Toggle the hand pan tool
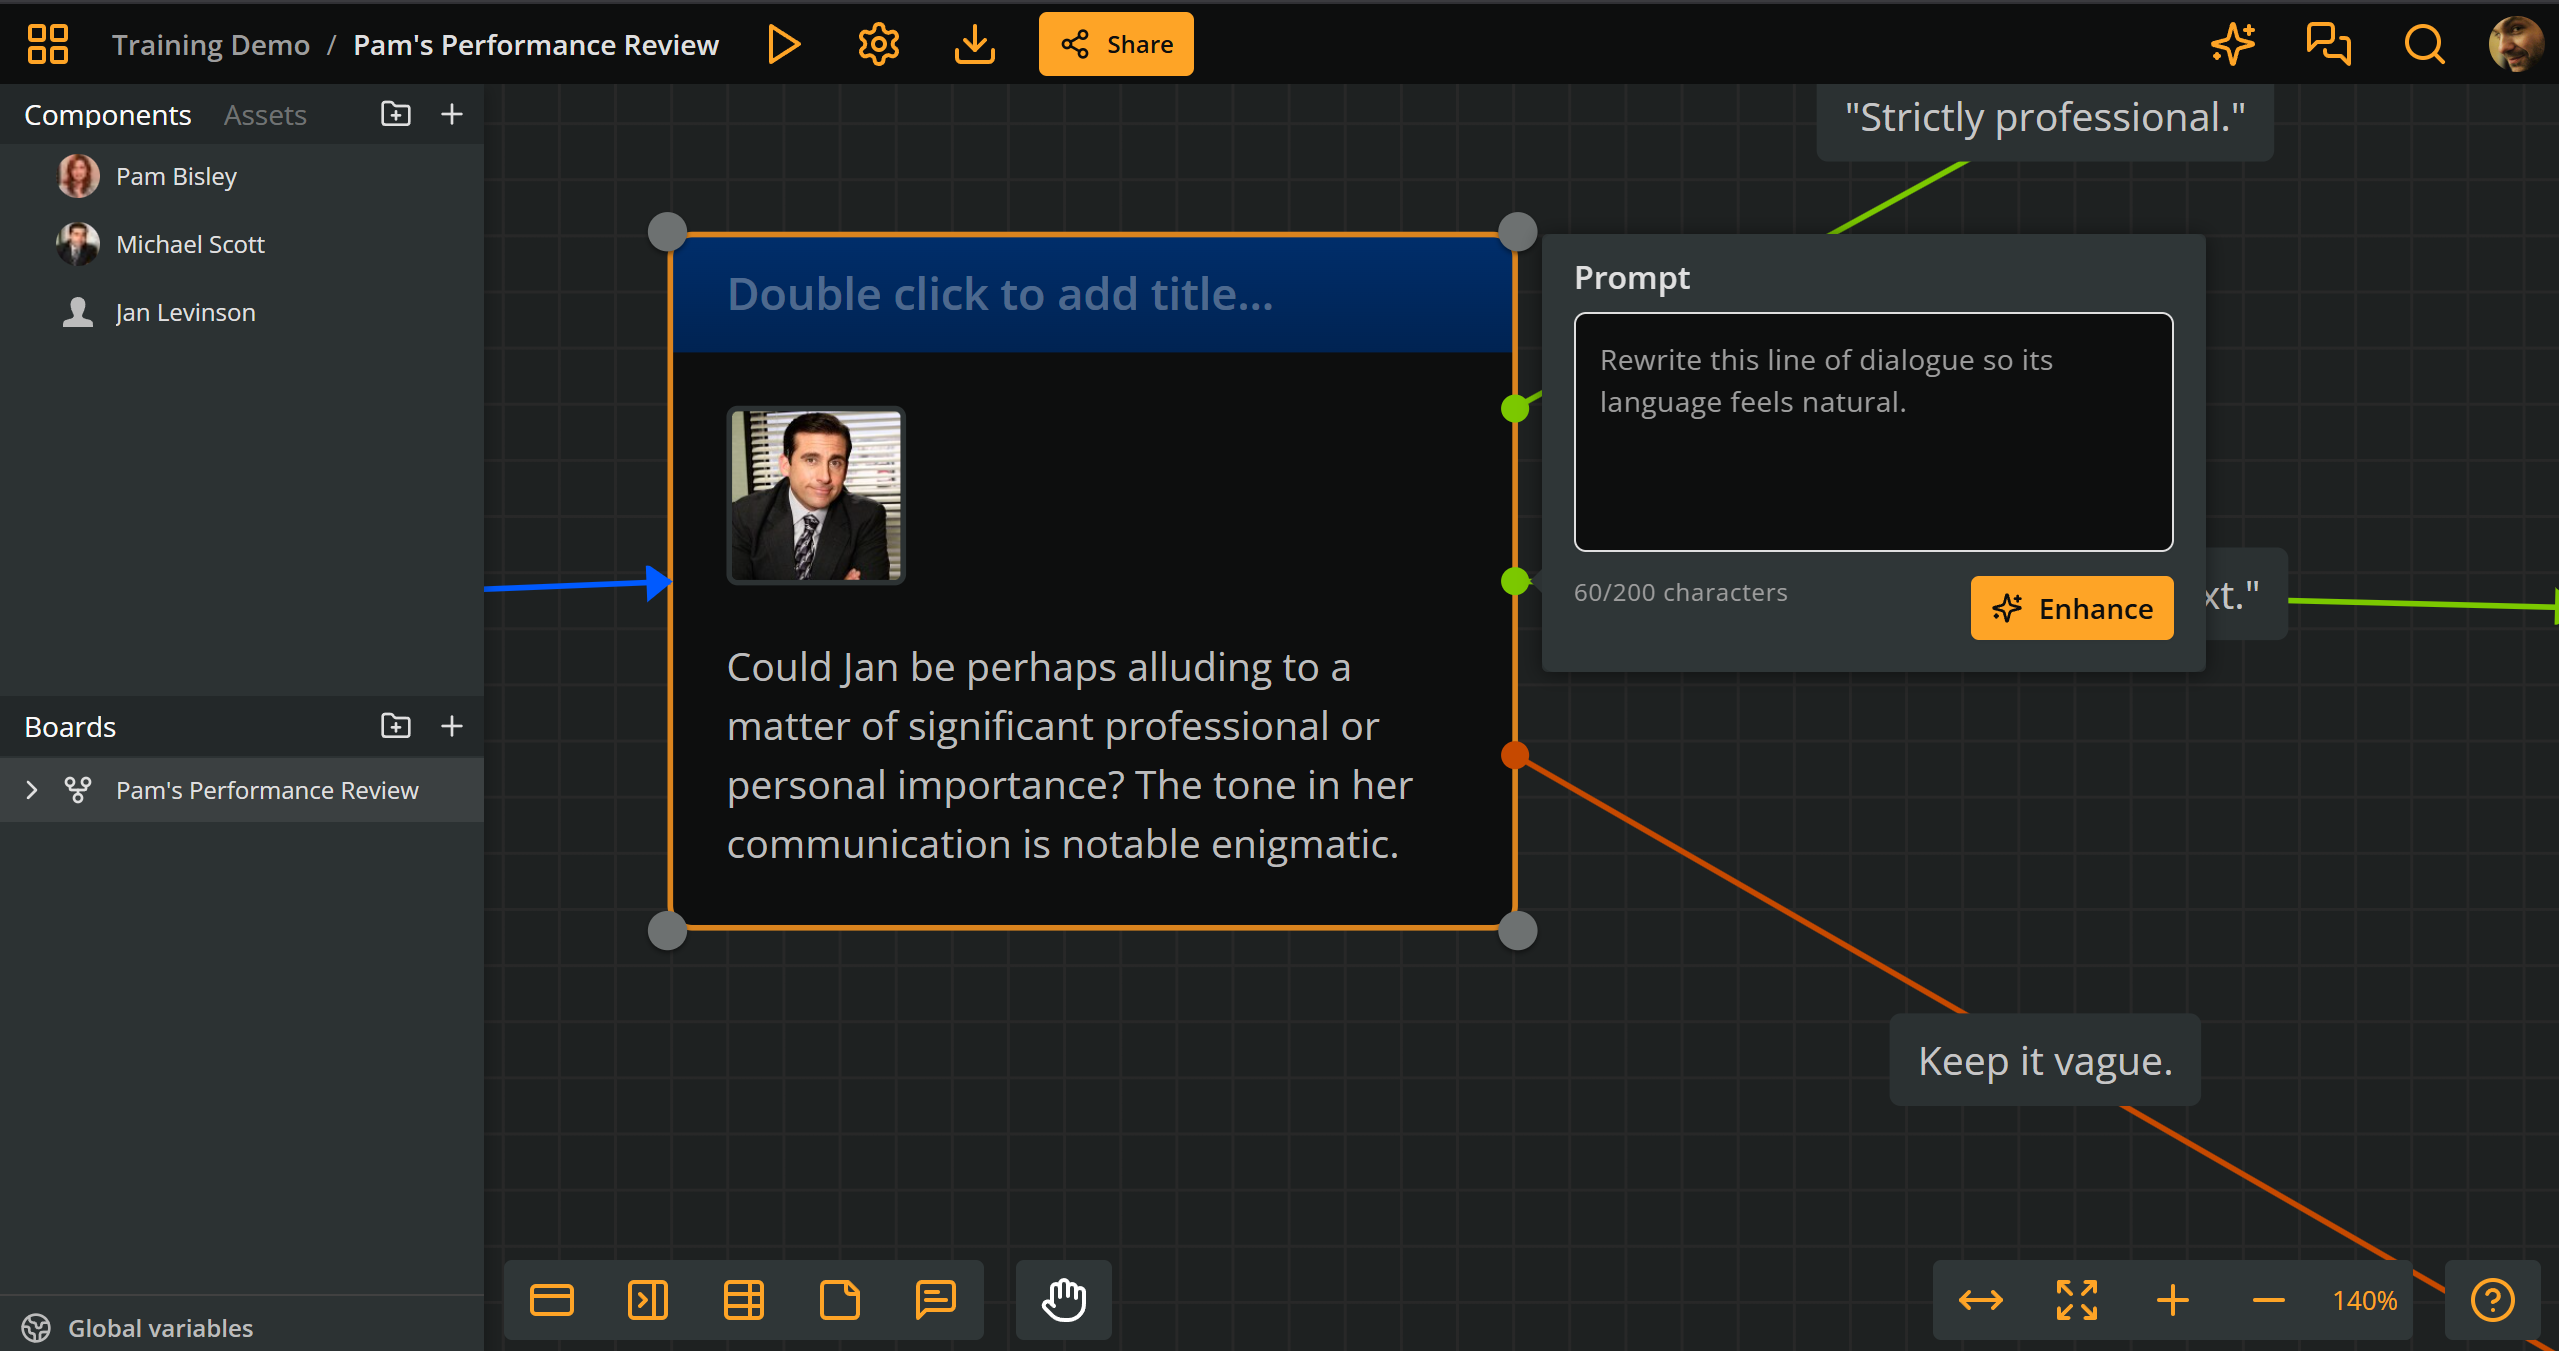The width and height of the screenshot is (2559, 1351). tap(1064, 1300)
